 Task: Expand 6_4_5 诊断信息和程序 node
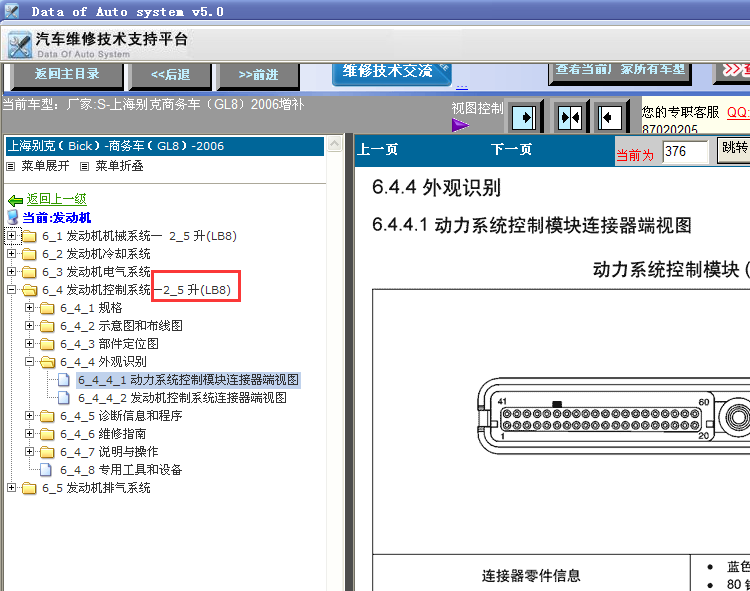(30, 416)
